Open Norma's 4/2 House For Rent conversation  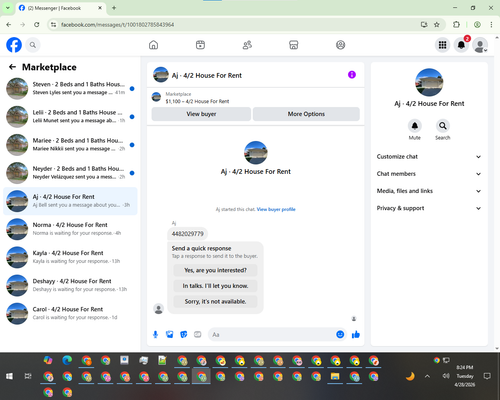click(70, 229)
